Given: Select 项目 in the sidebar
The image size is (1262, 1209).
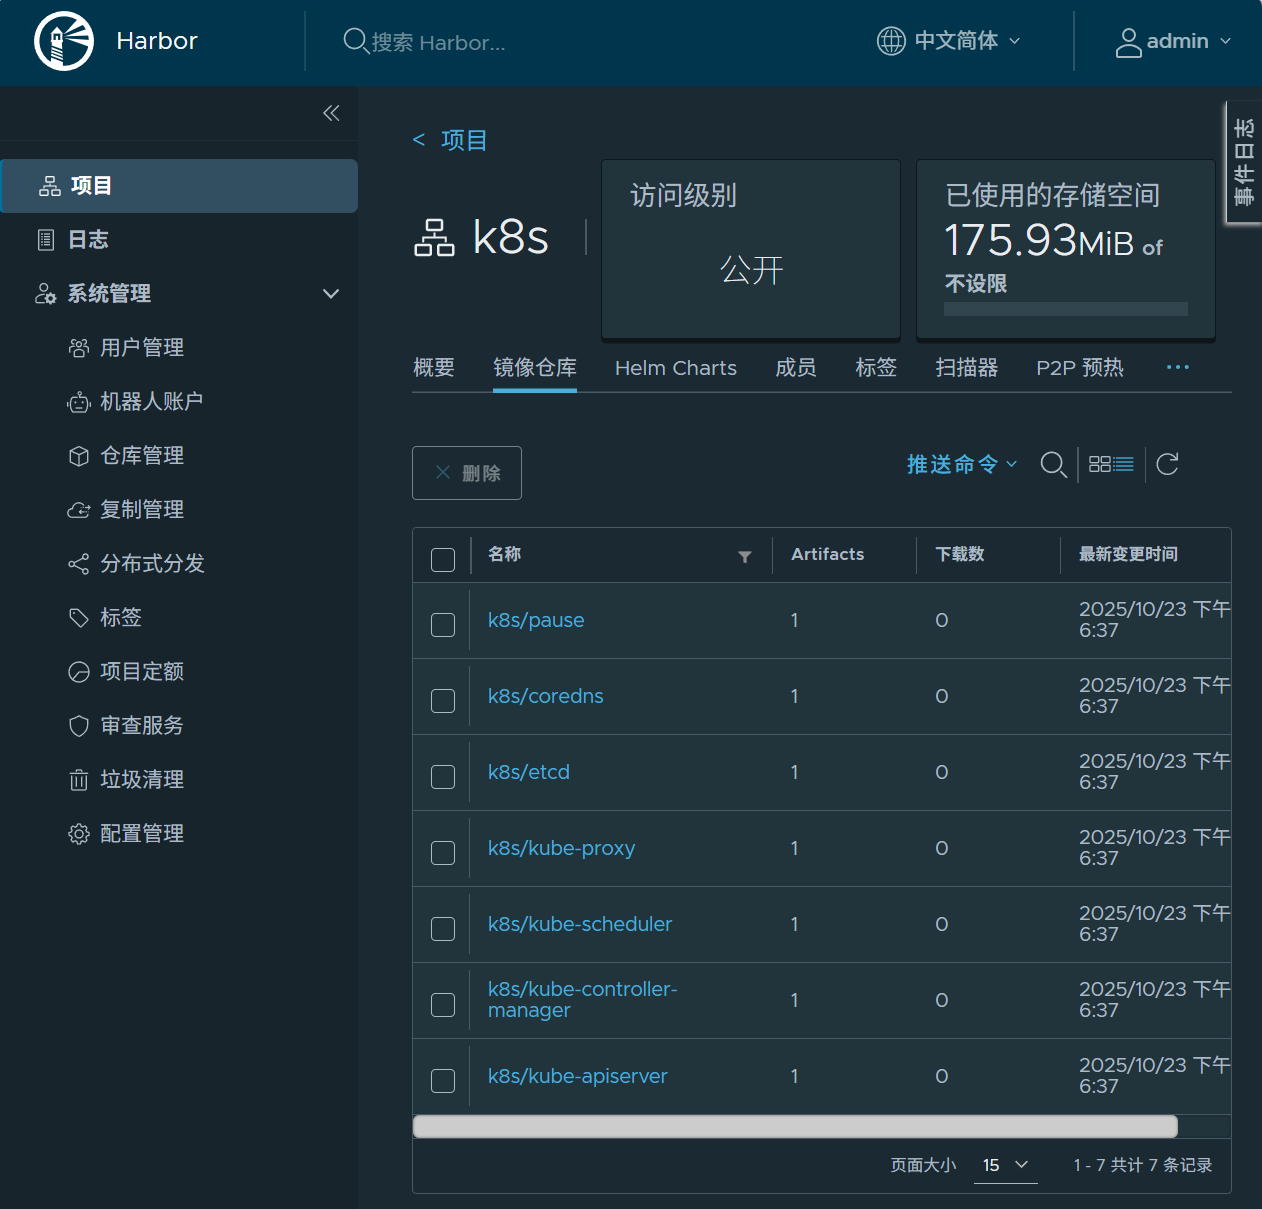Looking at the screenshot, I should pos(179,186).
